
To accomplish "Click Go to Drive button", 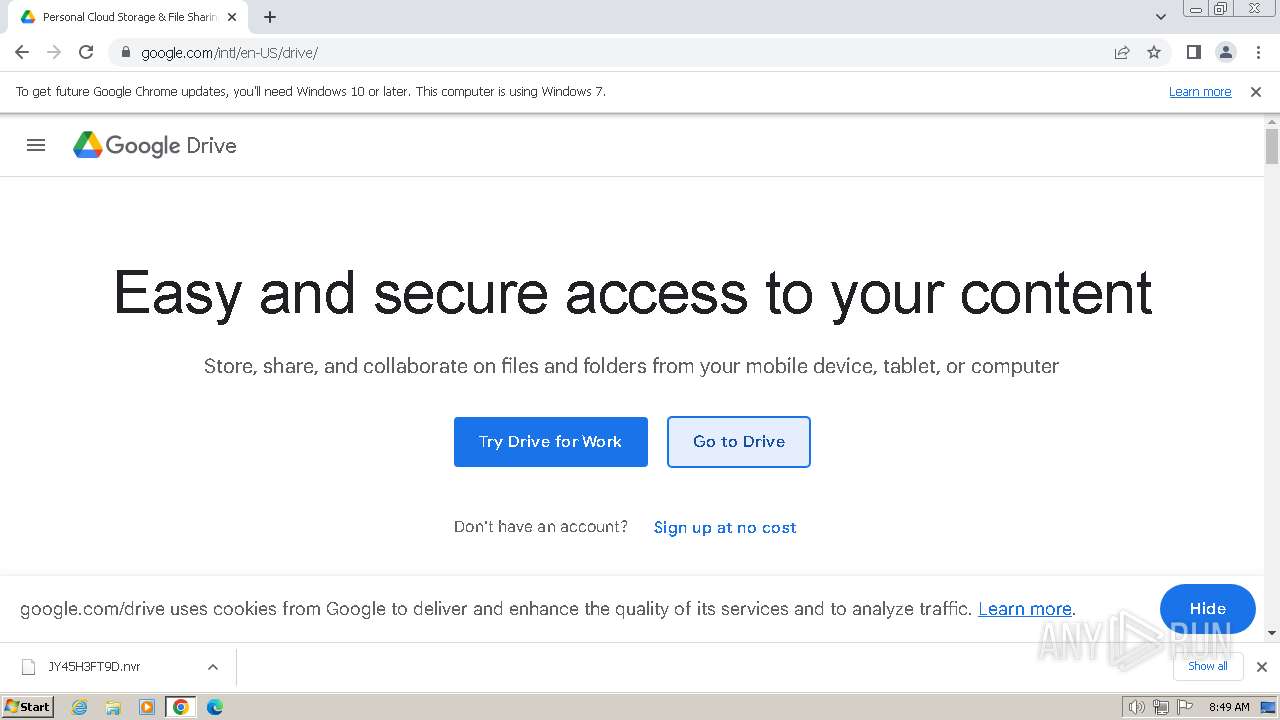I will [x=739, y=442].
